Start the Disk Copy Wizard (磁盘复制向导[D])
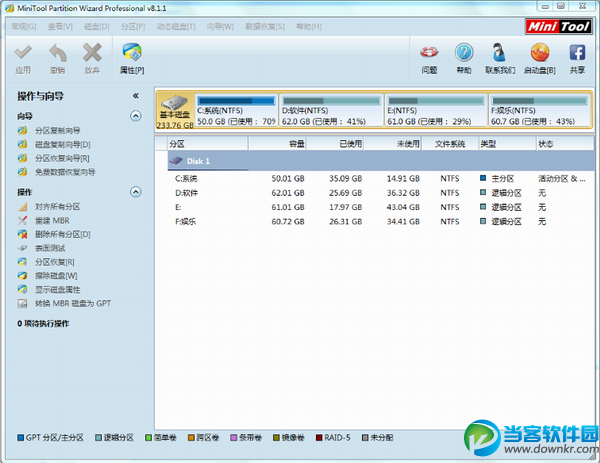The image size is (600, 463). click(x=63, y=145)
